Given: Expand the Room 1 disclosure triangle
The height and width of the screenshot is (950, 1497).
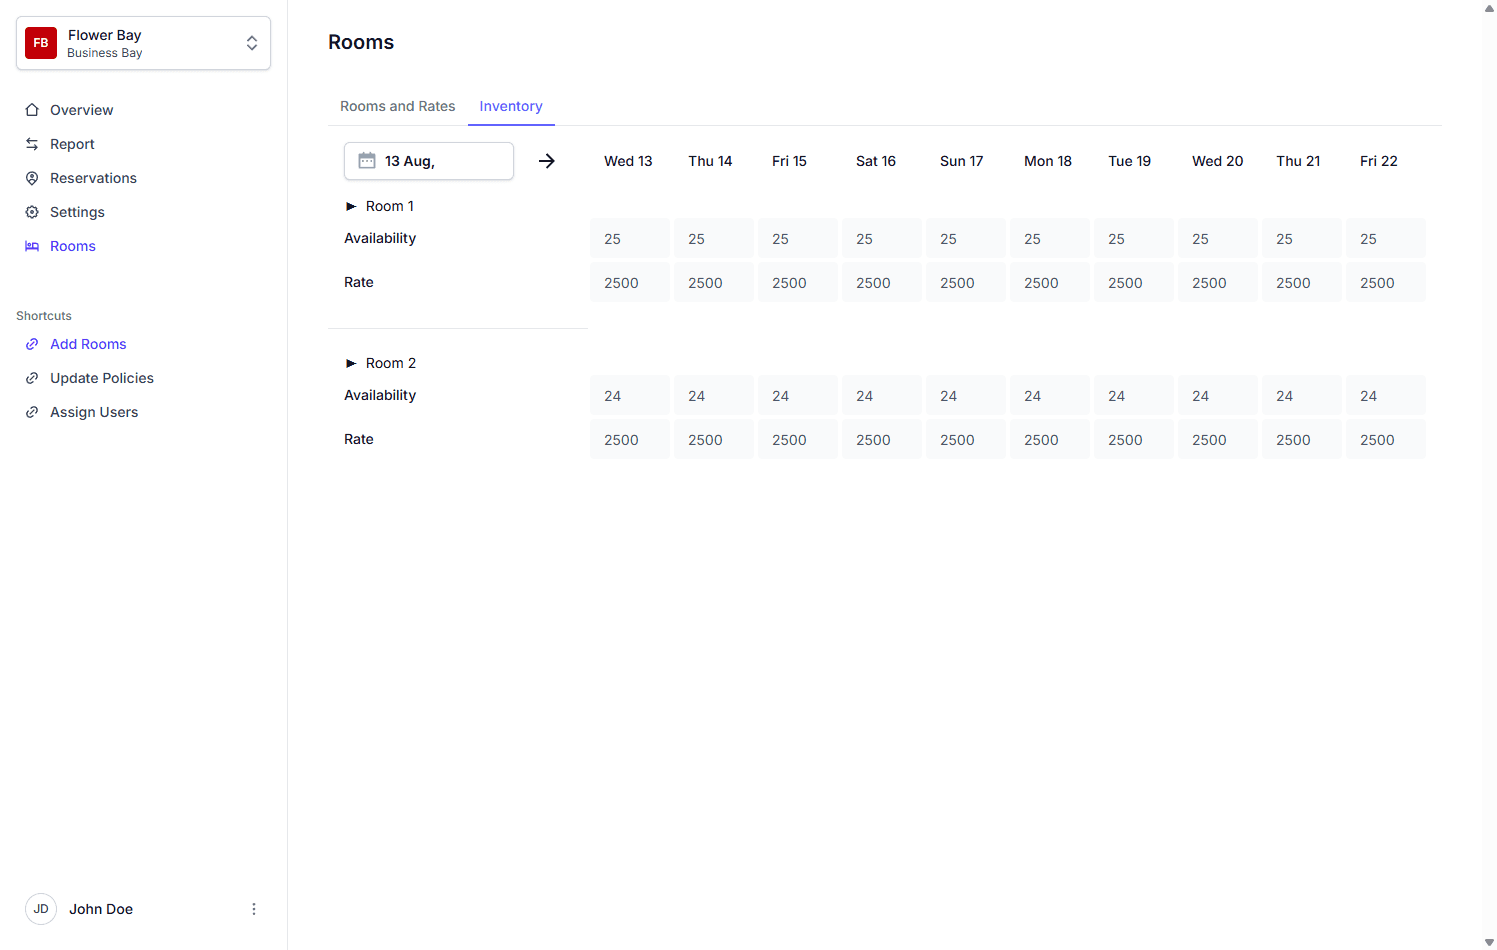Looking at the screenshot, I should (x=351, y=206).
